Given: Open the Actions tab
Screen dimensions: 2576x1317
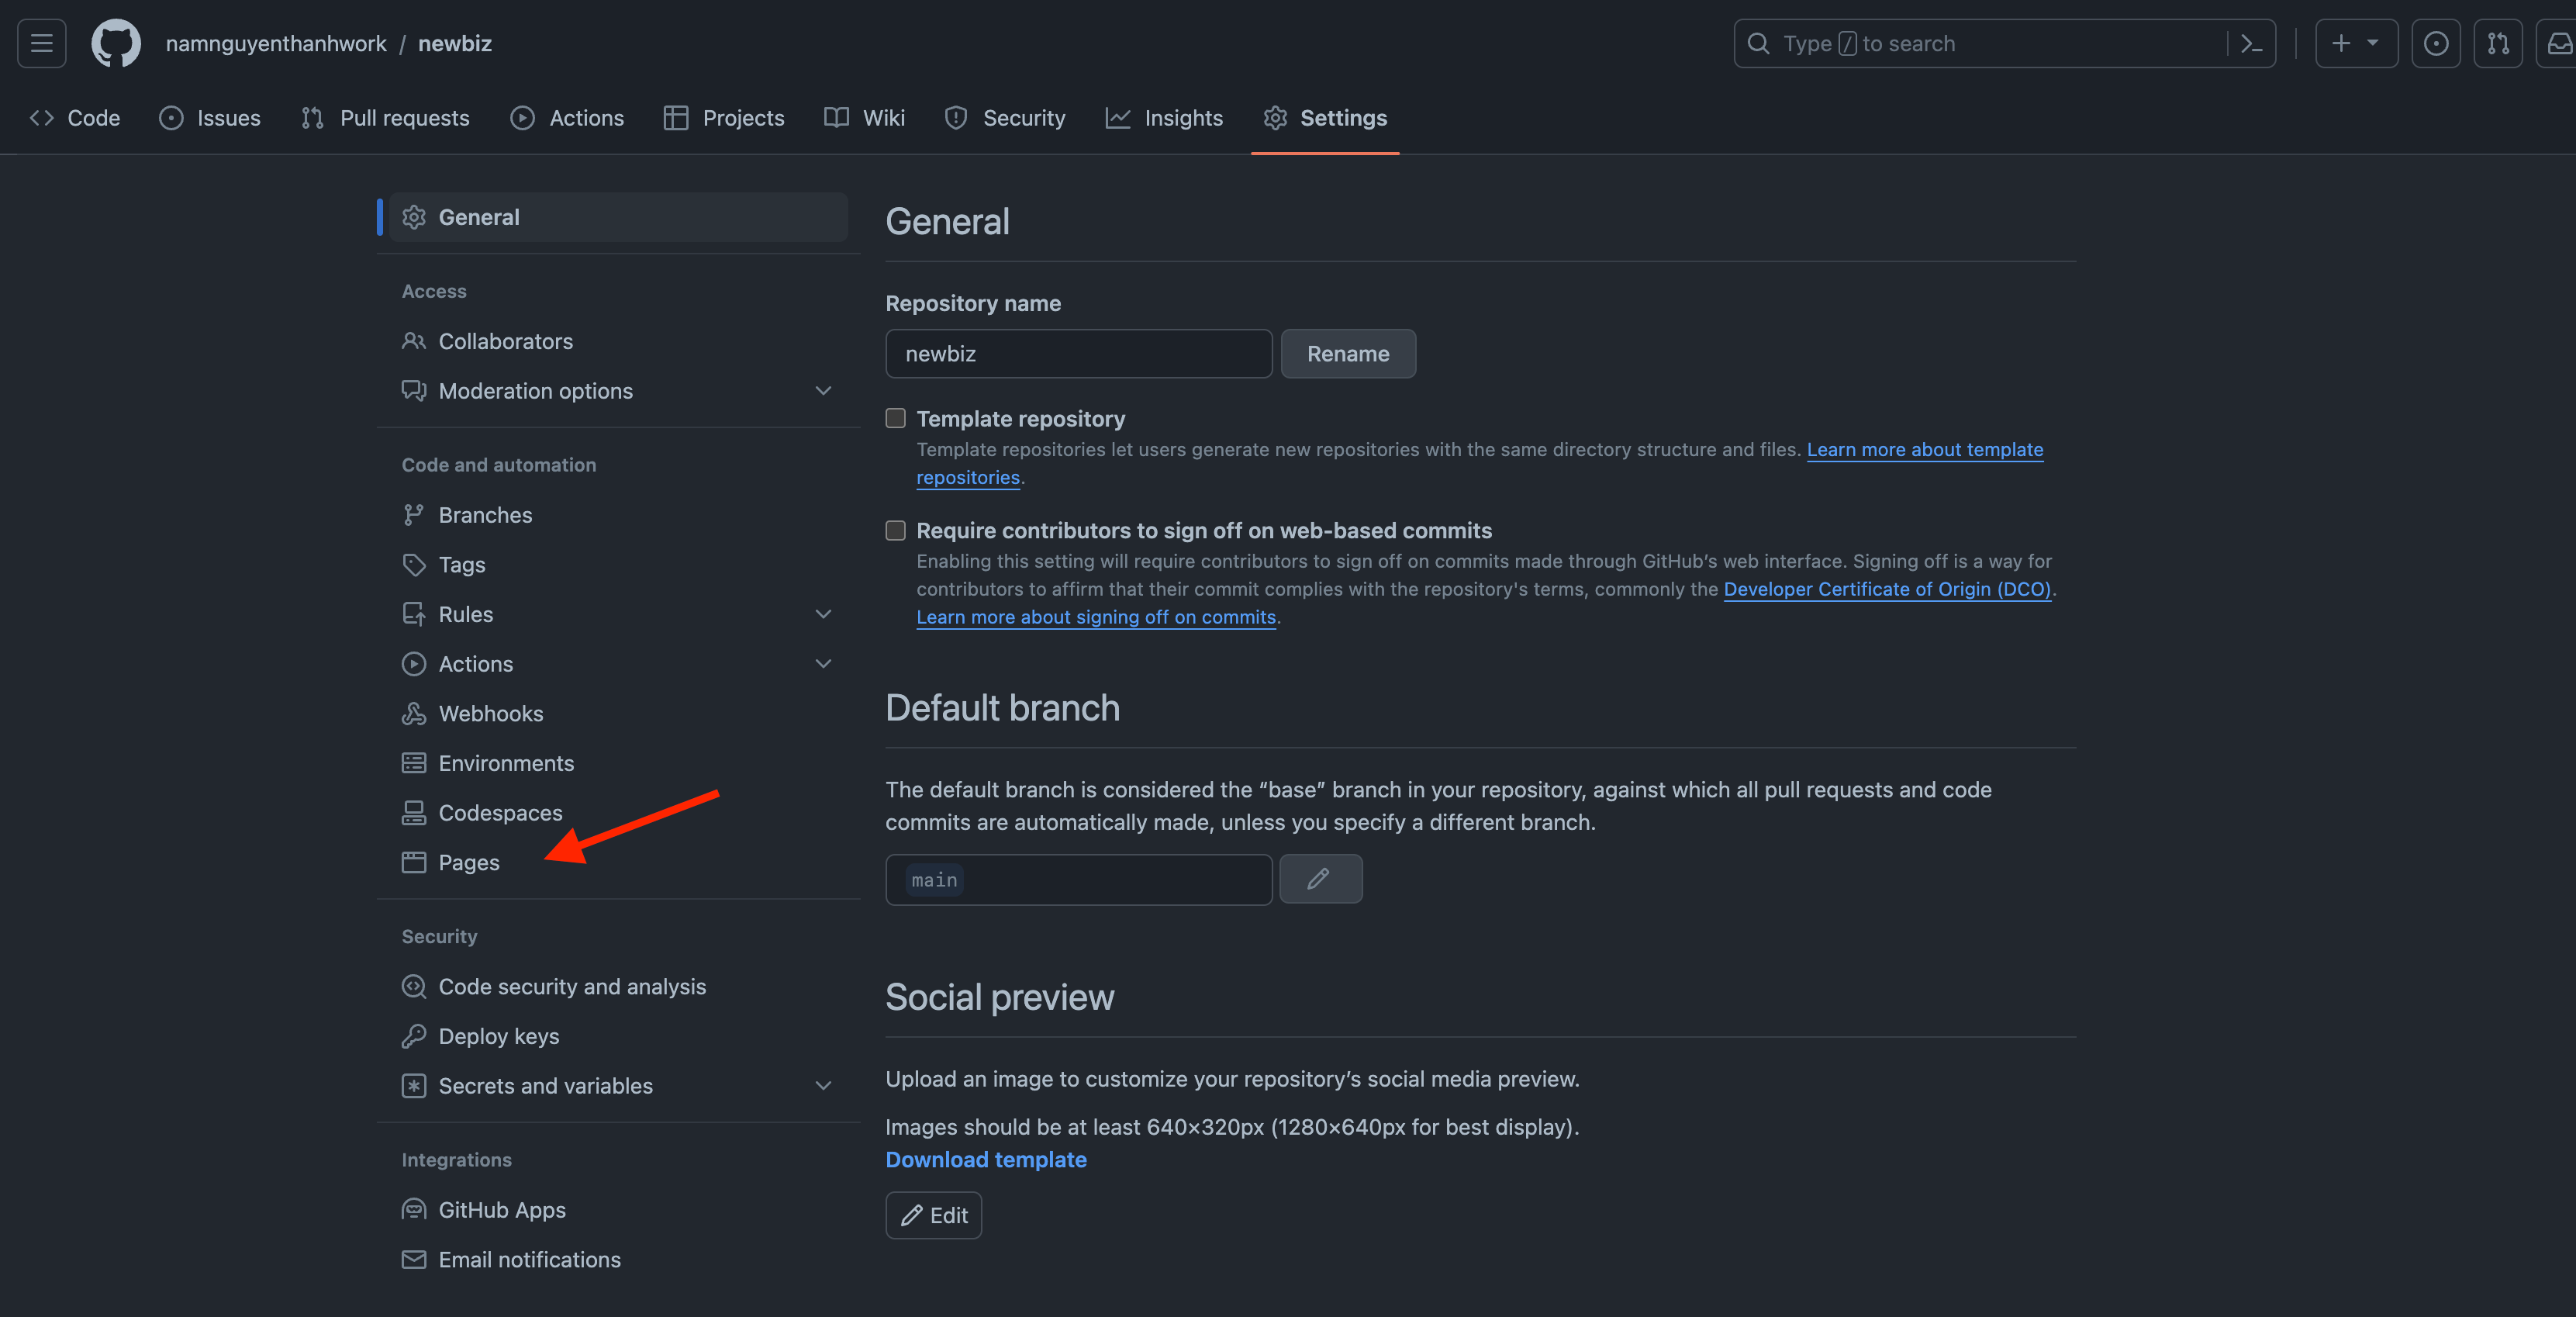Looking at the screenshot, I should click(x=567, y=118).
